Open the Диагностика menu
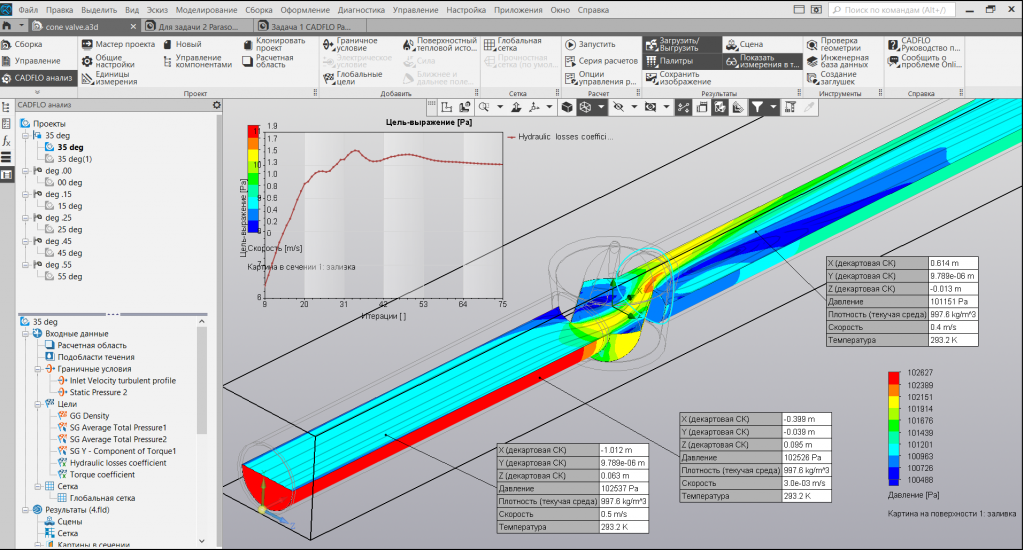Screen dimensions: 1024x550 [x=361, y=10]
